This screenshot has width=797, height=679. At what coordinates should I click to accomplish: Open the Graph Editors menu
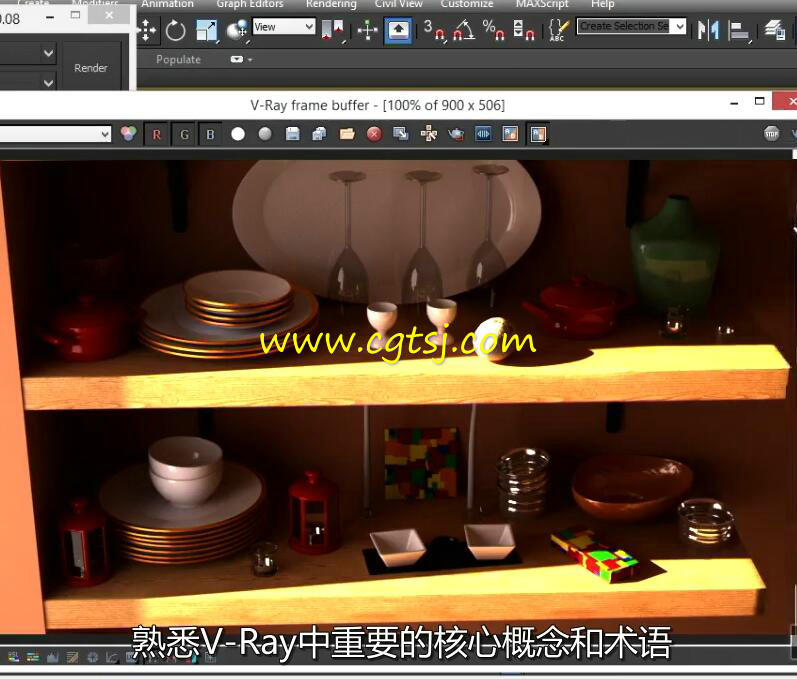click(250, 4)
